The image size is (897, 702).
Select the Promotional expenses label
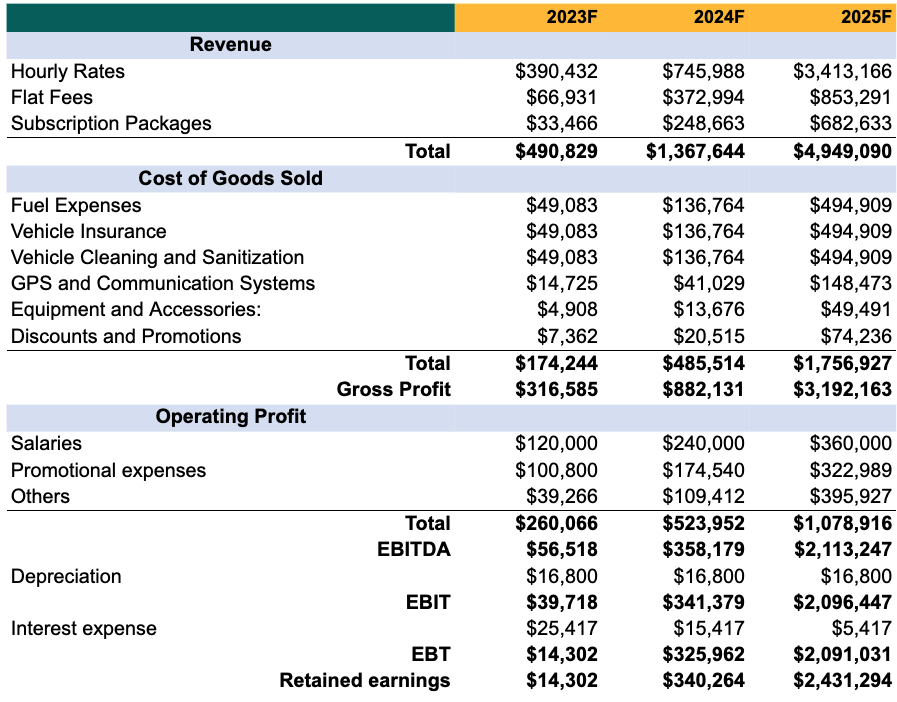pos(108,470)
